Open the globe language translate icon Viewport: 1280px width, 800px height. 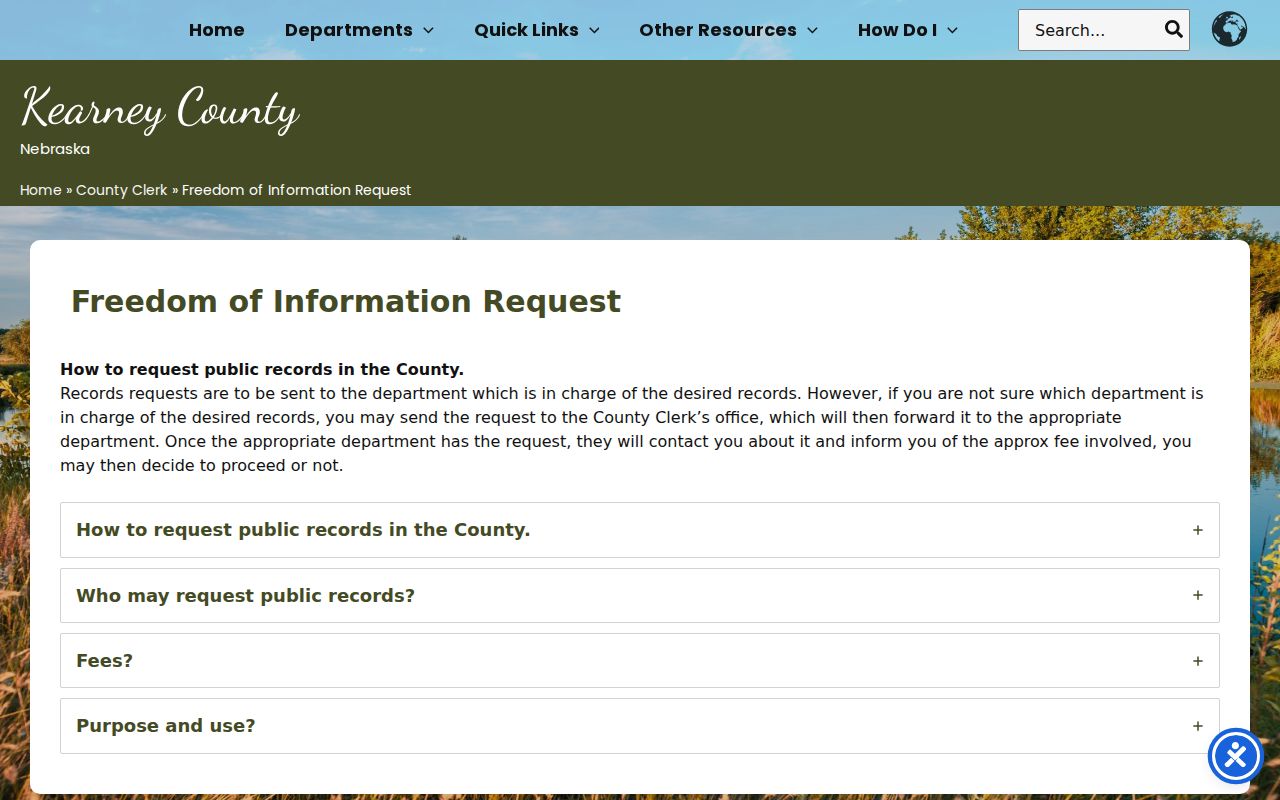pos(1229,29)
